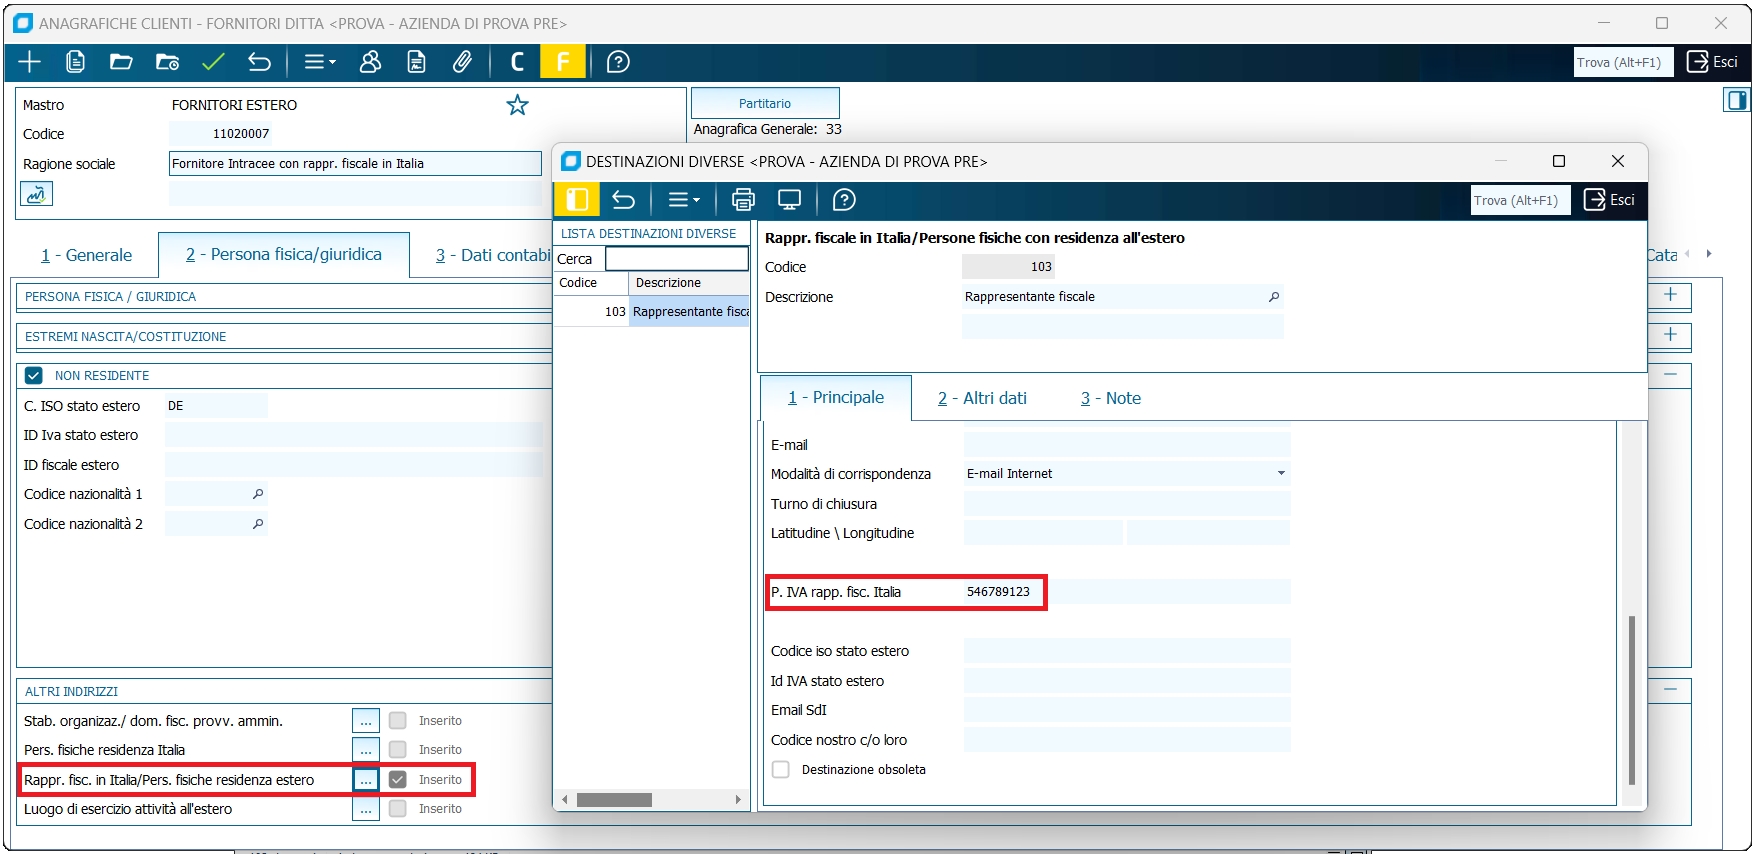Click the horizontal scrollbar in destinations list
Screen dimensions: 1754x854
614,800
